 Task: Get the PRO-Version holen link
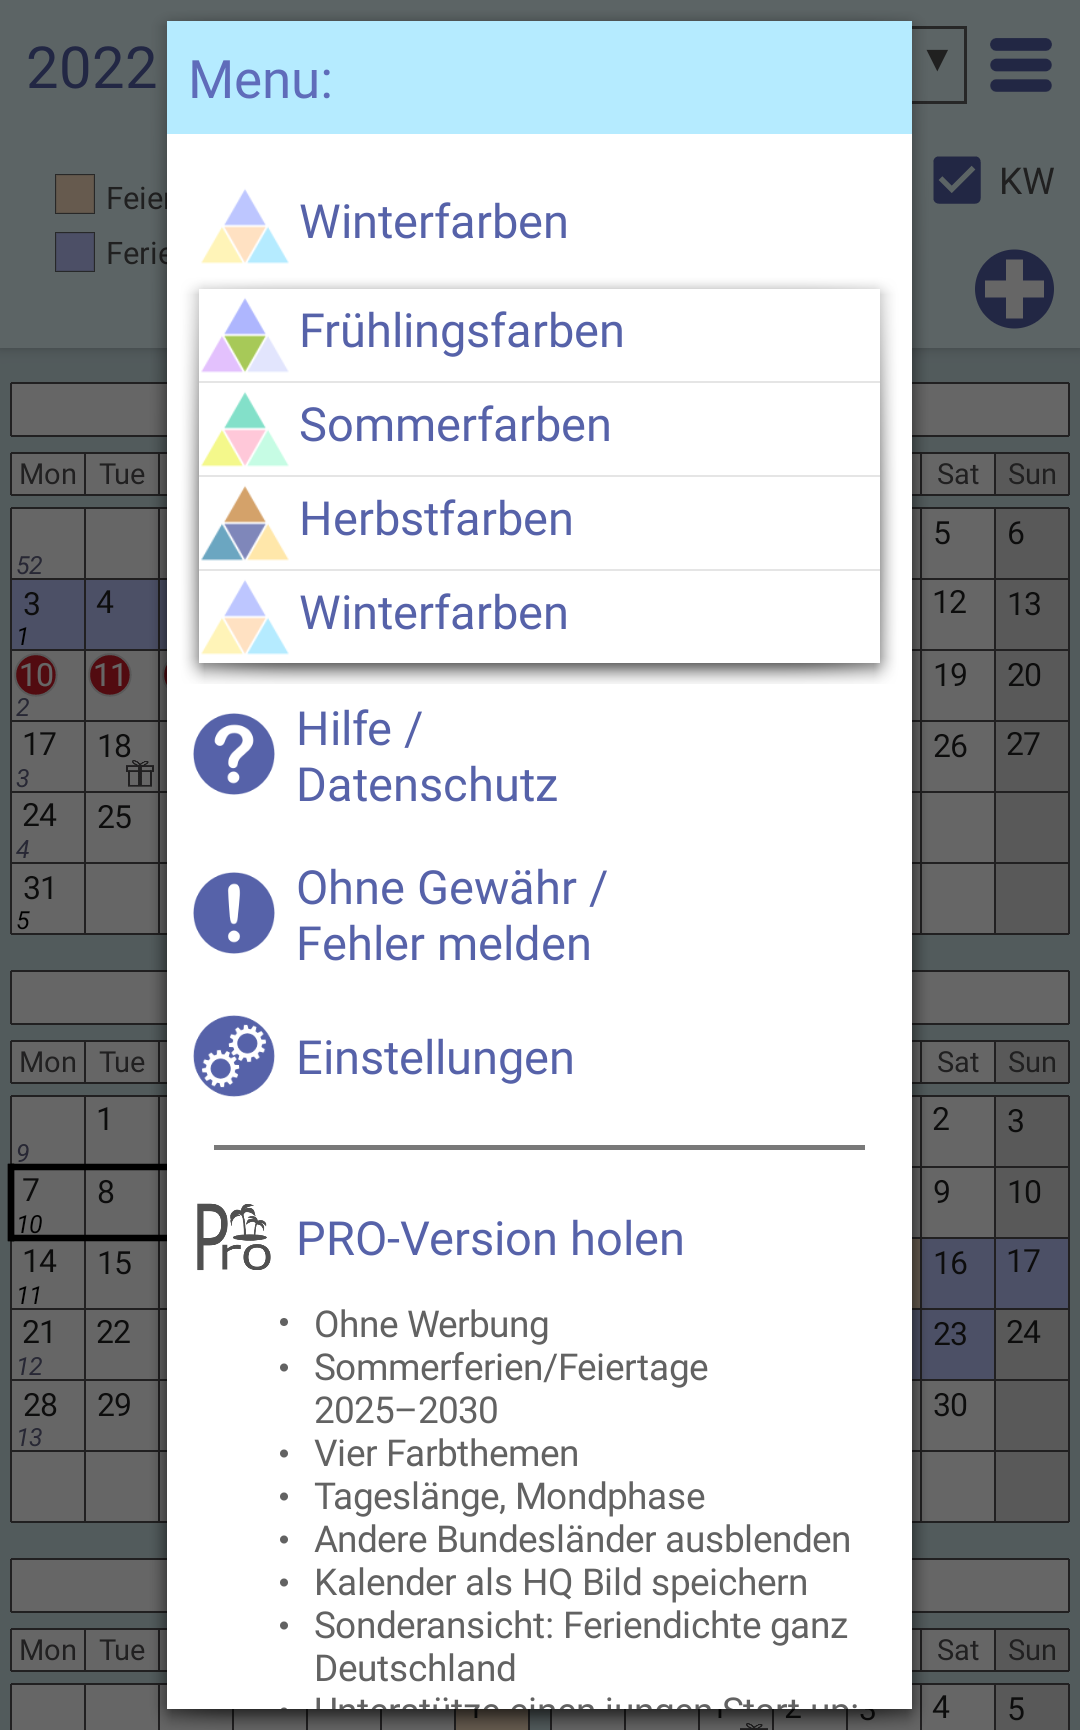point(491,1238)
